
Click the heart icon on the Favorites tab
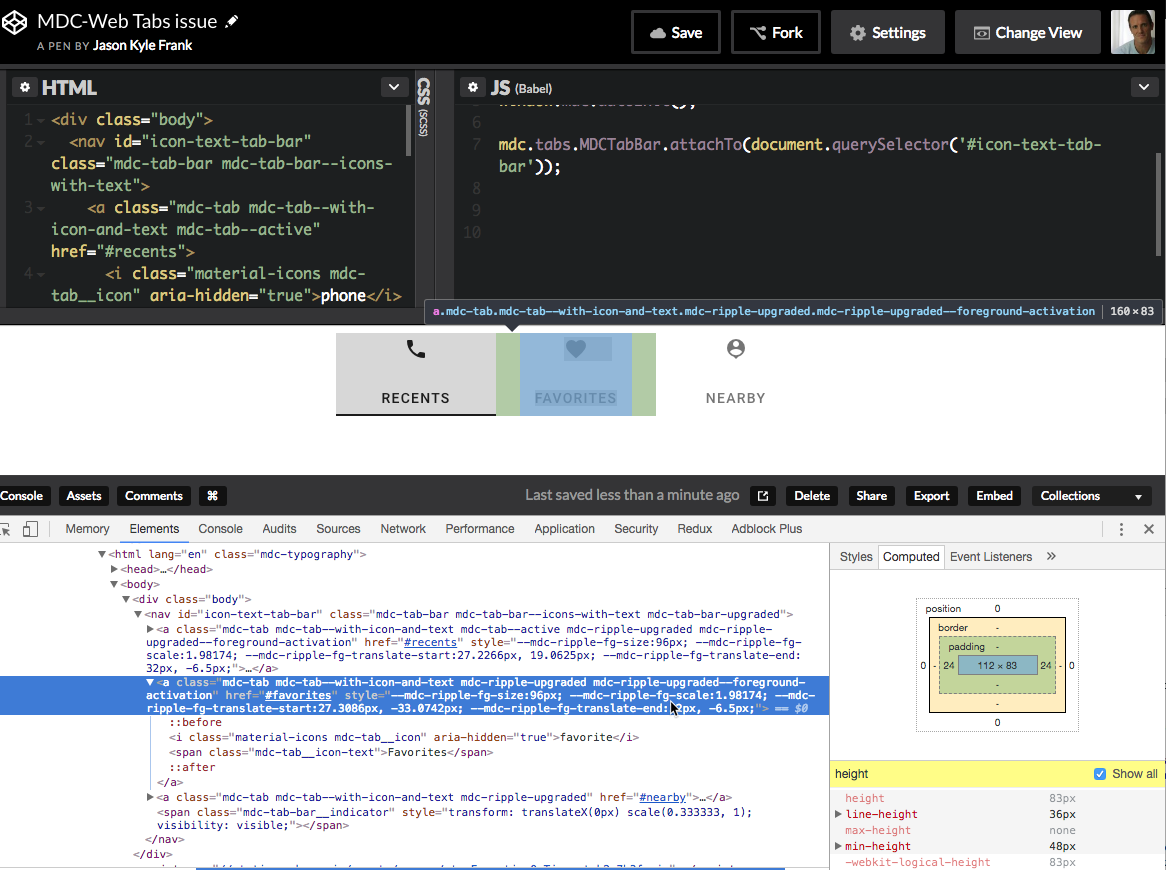tap(575, 349)
